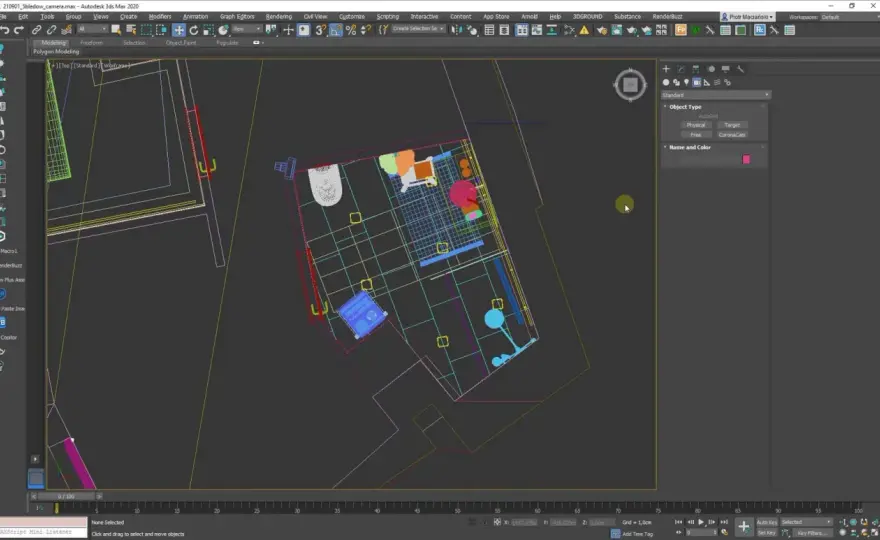The width and height of the screenshot is (880, 540).
Task: Switch to the Freeform ribbon tab
Action: pyautogui.click(x=91, y=43)
